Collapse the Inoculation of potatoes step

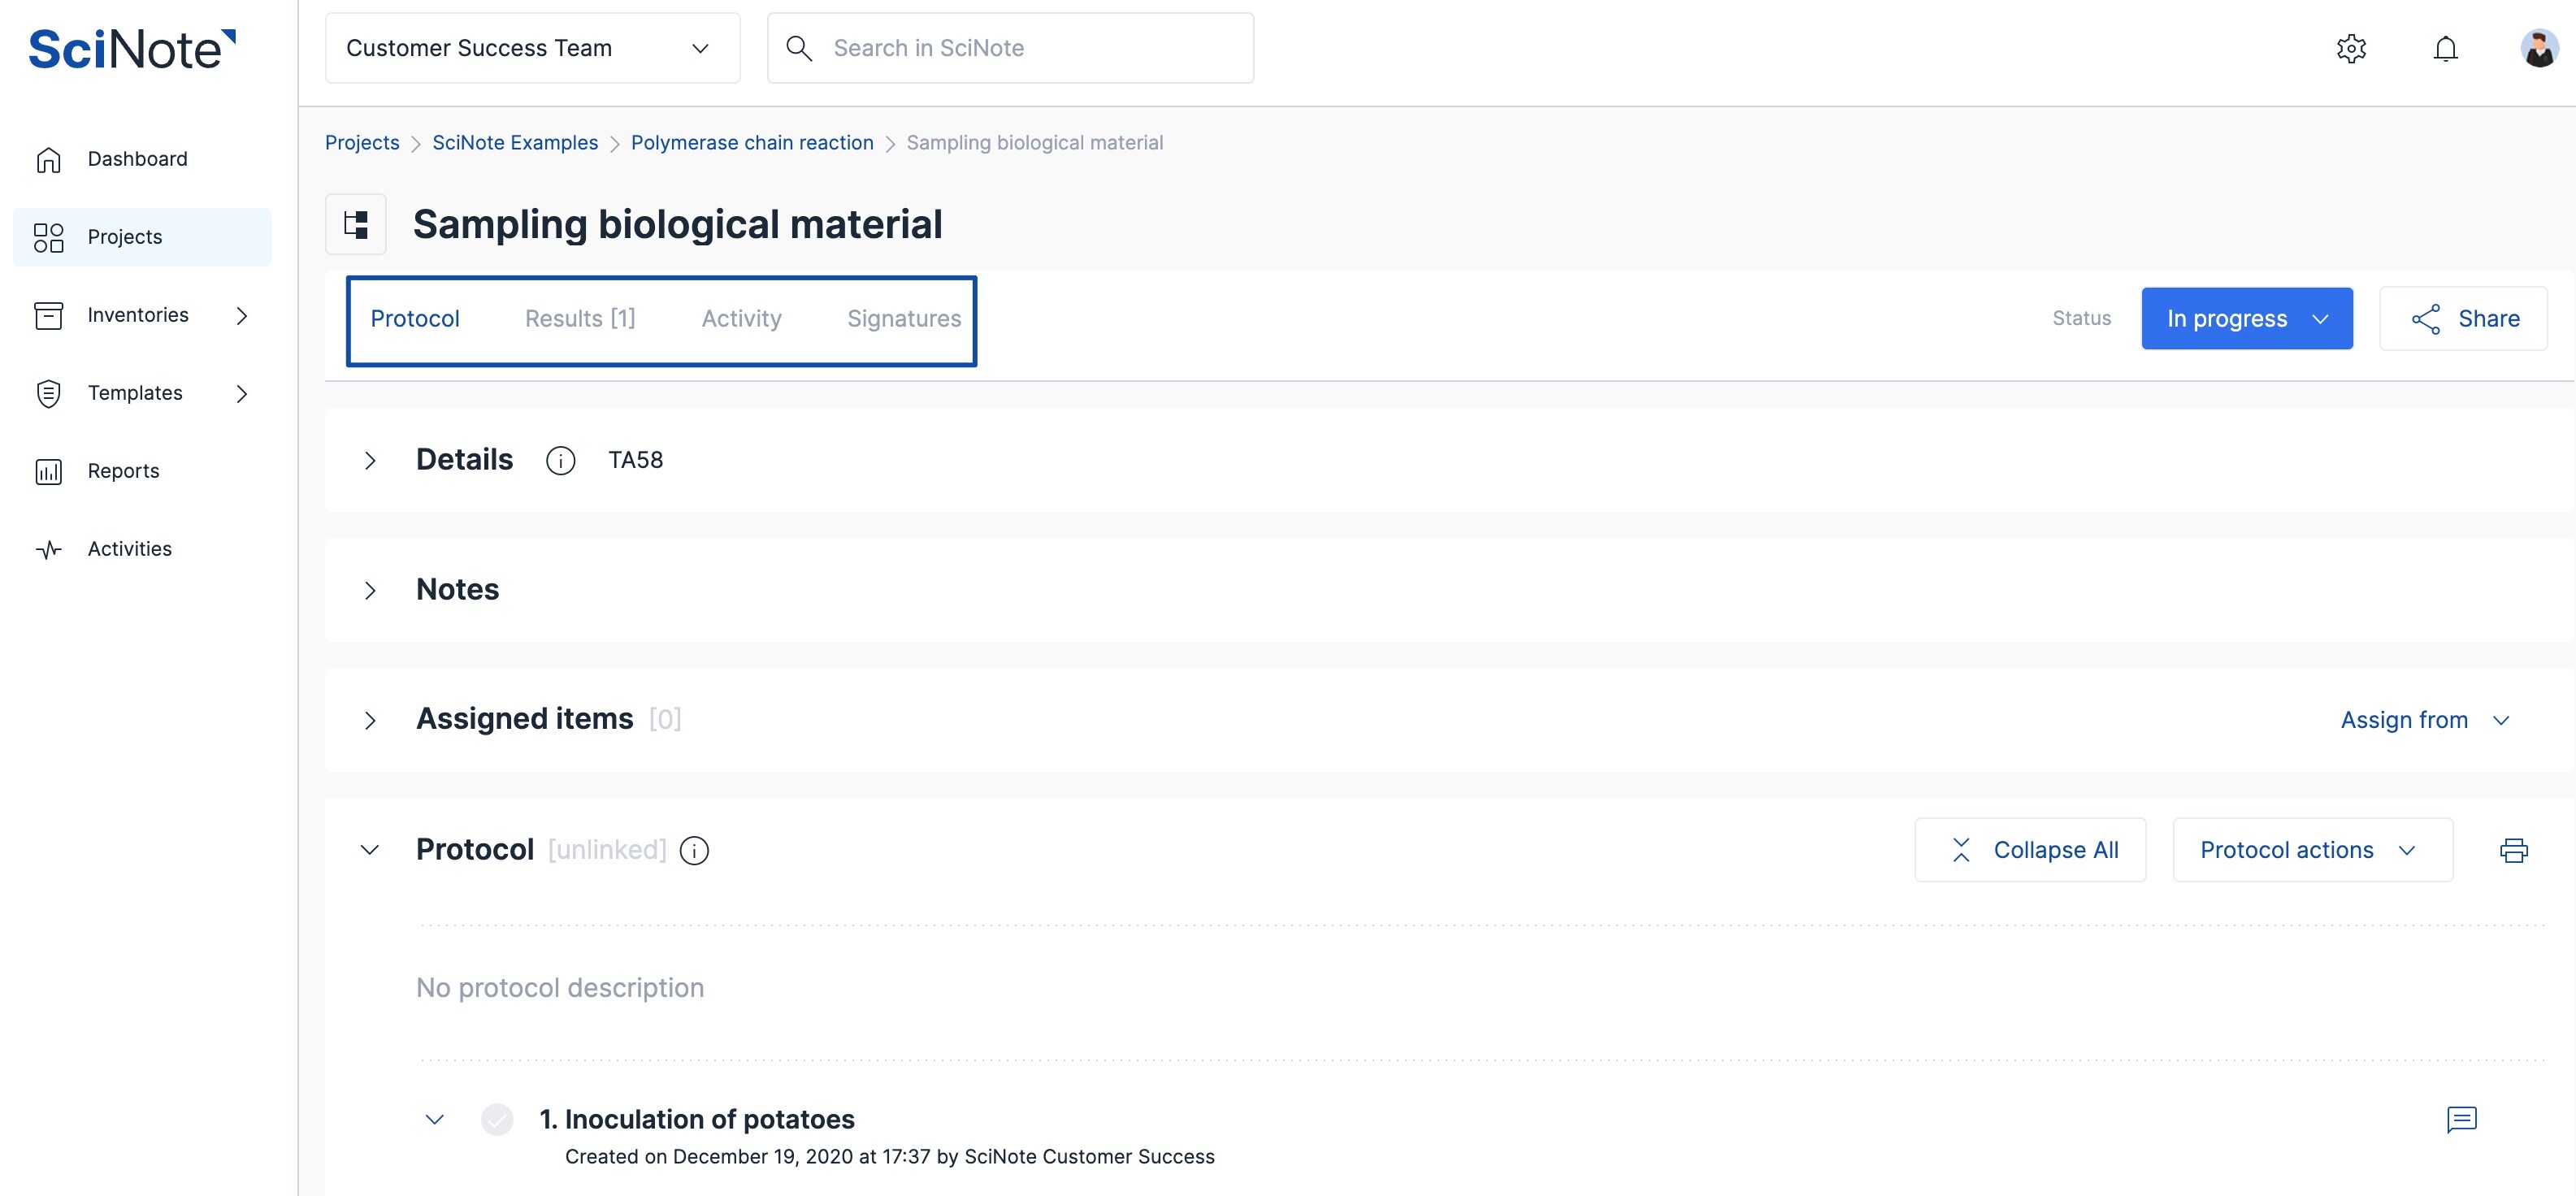(434, 1119)
